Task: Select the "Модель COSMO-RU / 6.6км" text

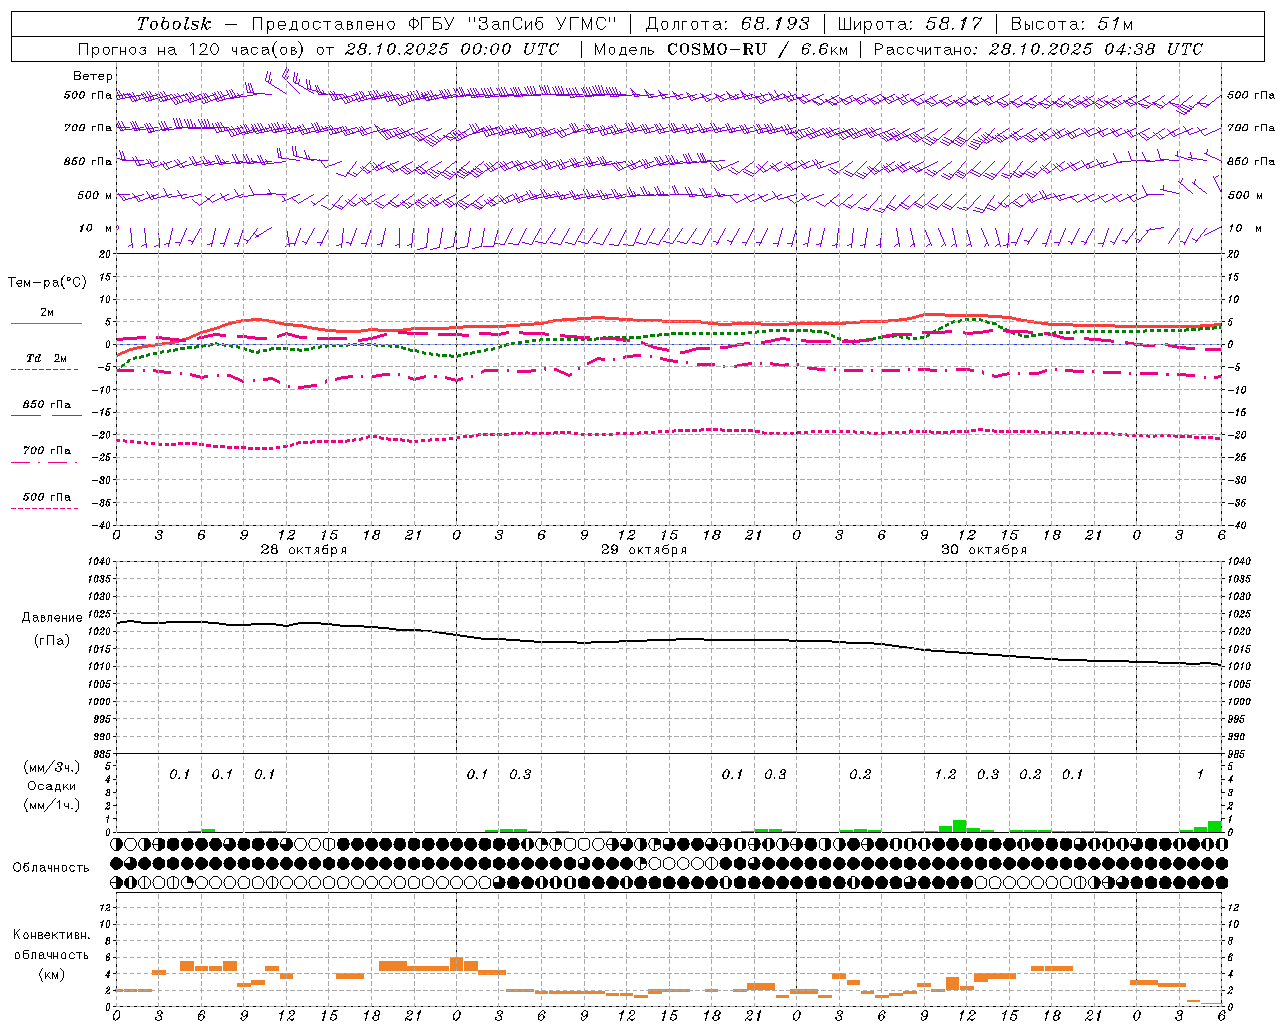Action: 720,49
